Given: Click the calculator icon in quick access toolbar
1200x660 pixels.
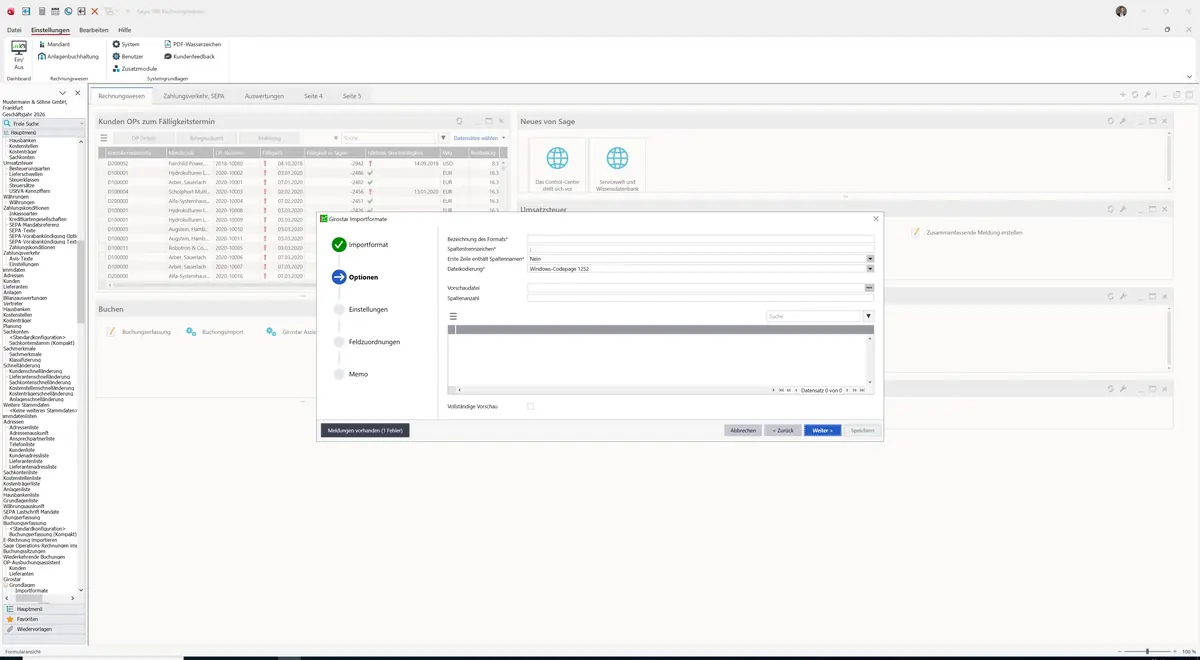Looking at the screenshot, I should [x=41, y=11].
